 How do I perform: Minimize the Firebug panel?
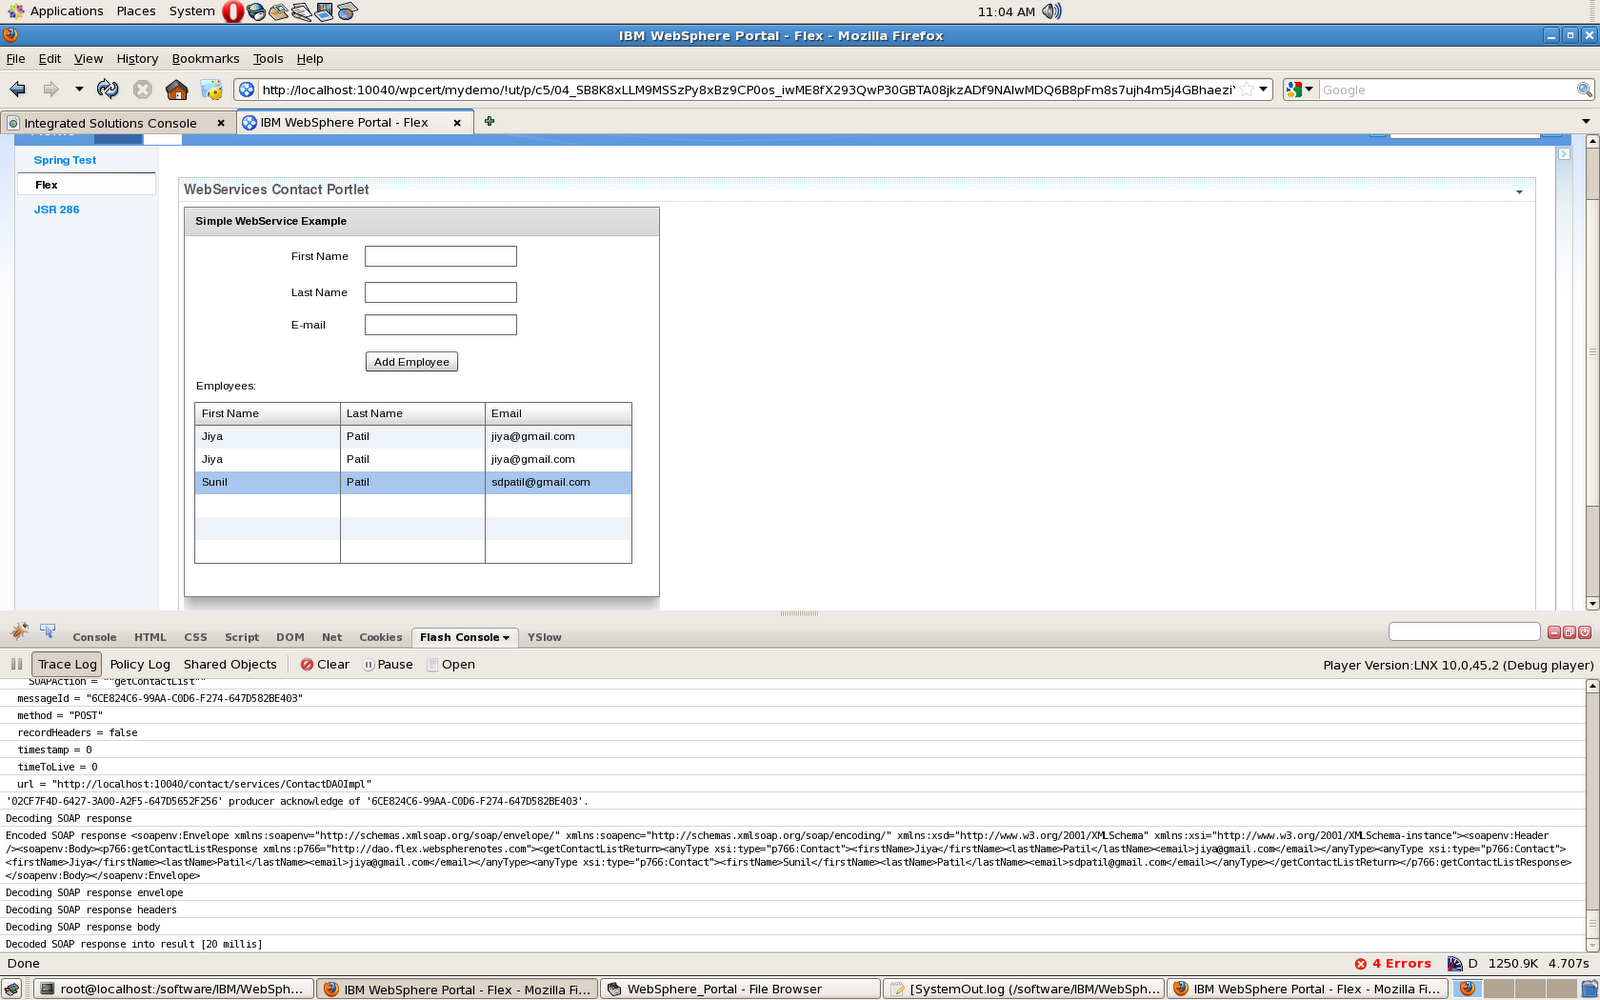[x=1554, y=632]
